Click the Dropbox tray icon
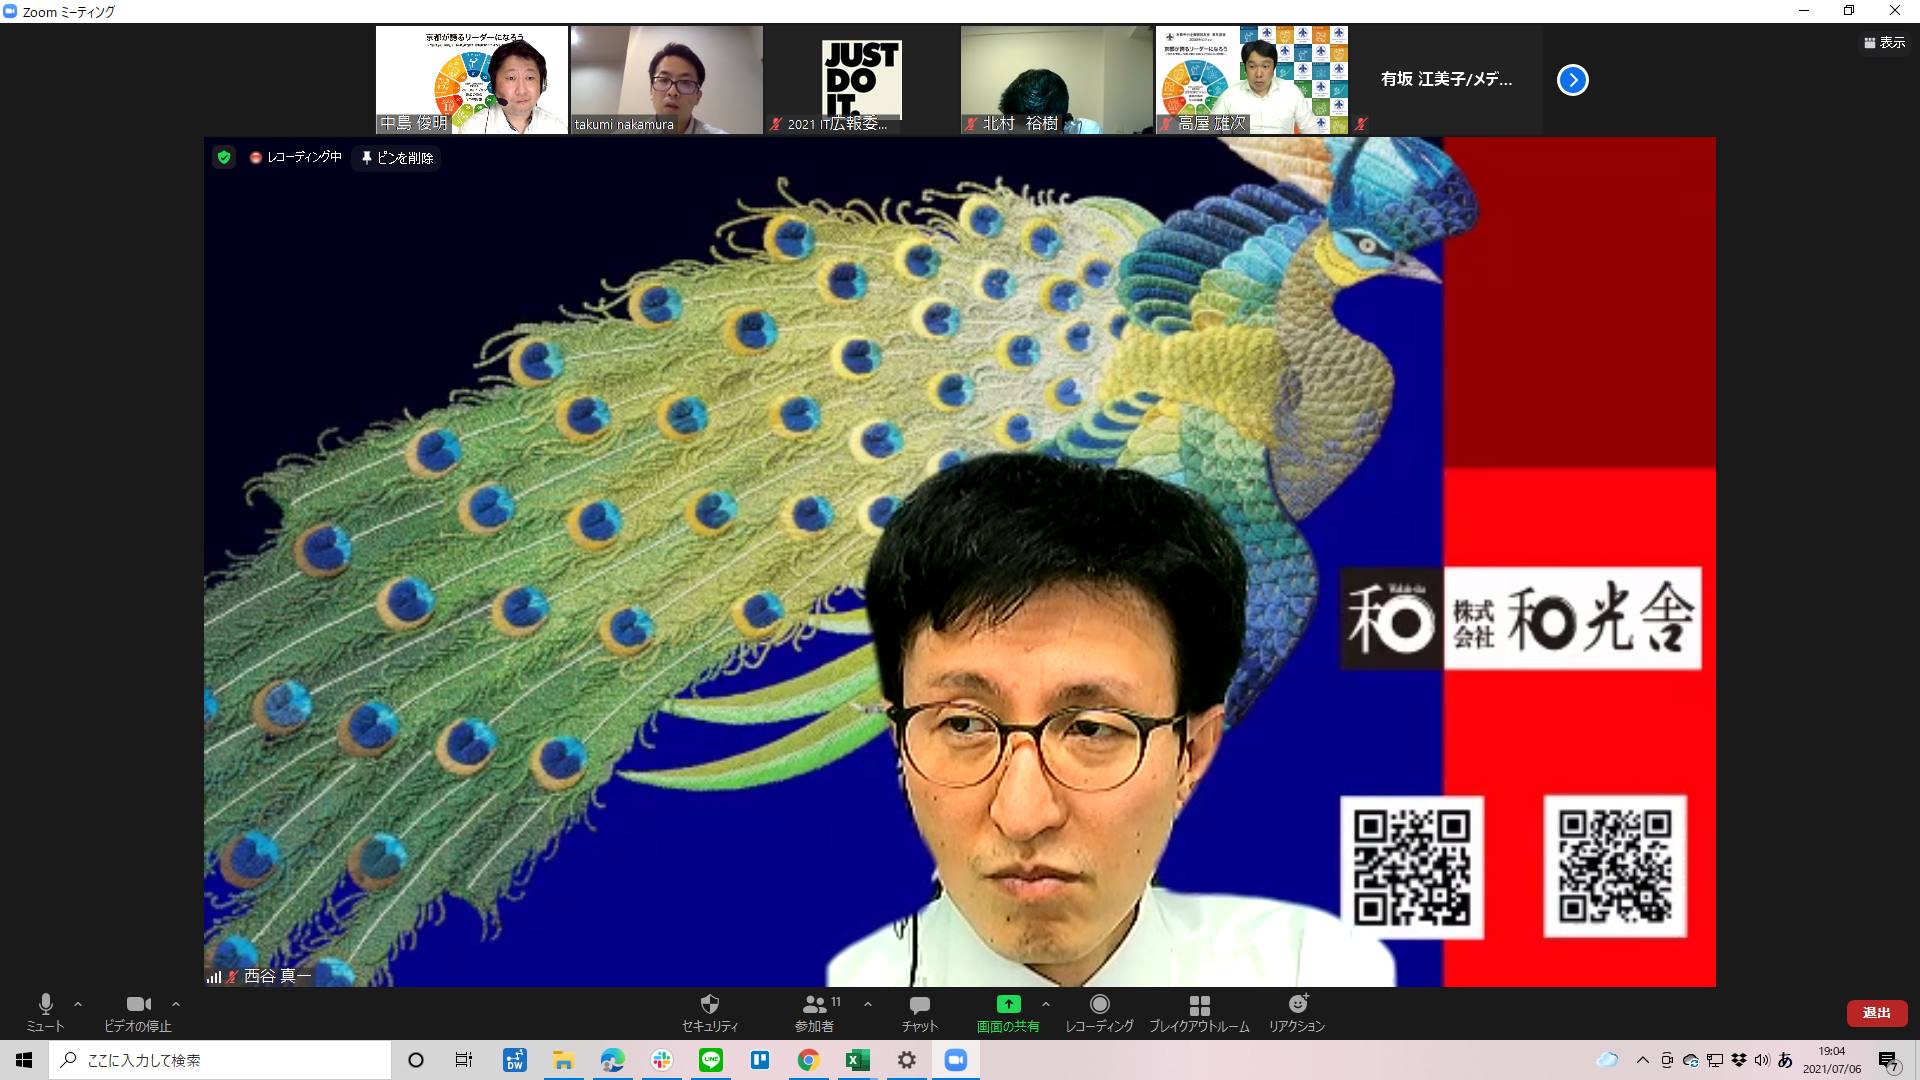This screenshot has height=1080, width=1920. click(x=1739, y=1060)
